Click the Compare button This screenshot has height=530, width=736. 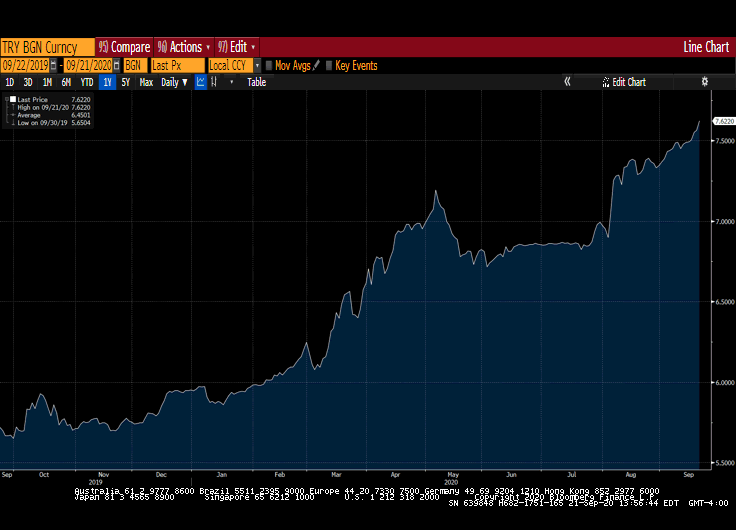click(125, 47)
